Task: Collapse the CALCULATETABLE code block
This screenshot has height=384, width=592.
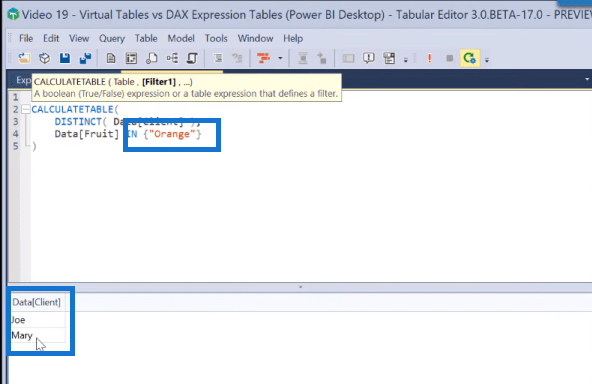Action: coord(26,109)
